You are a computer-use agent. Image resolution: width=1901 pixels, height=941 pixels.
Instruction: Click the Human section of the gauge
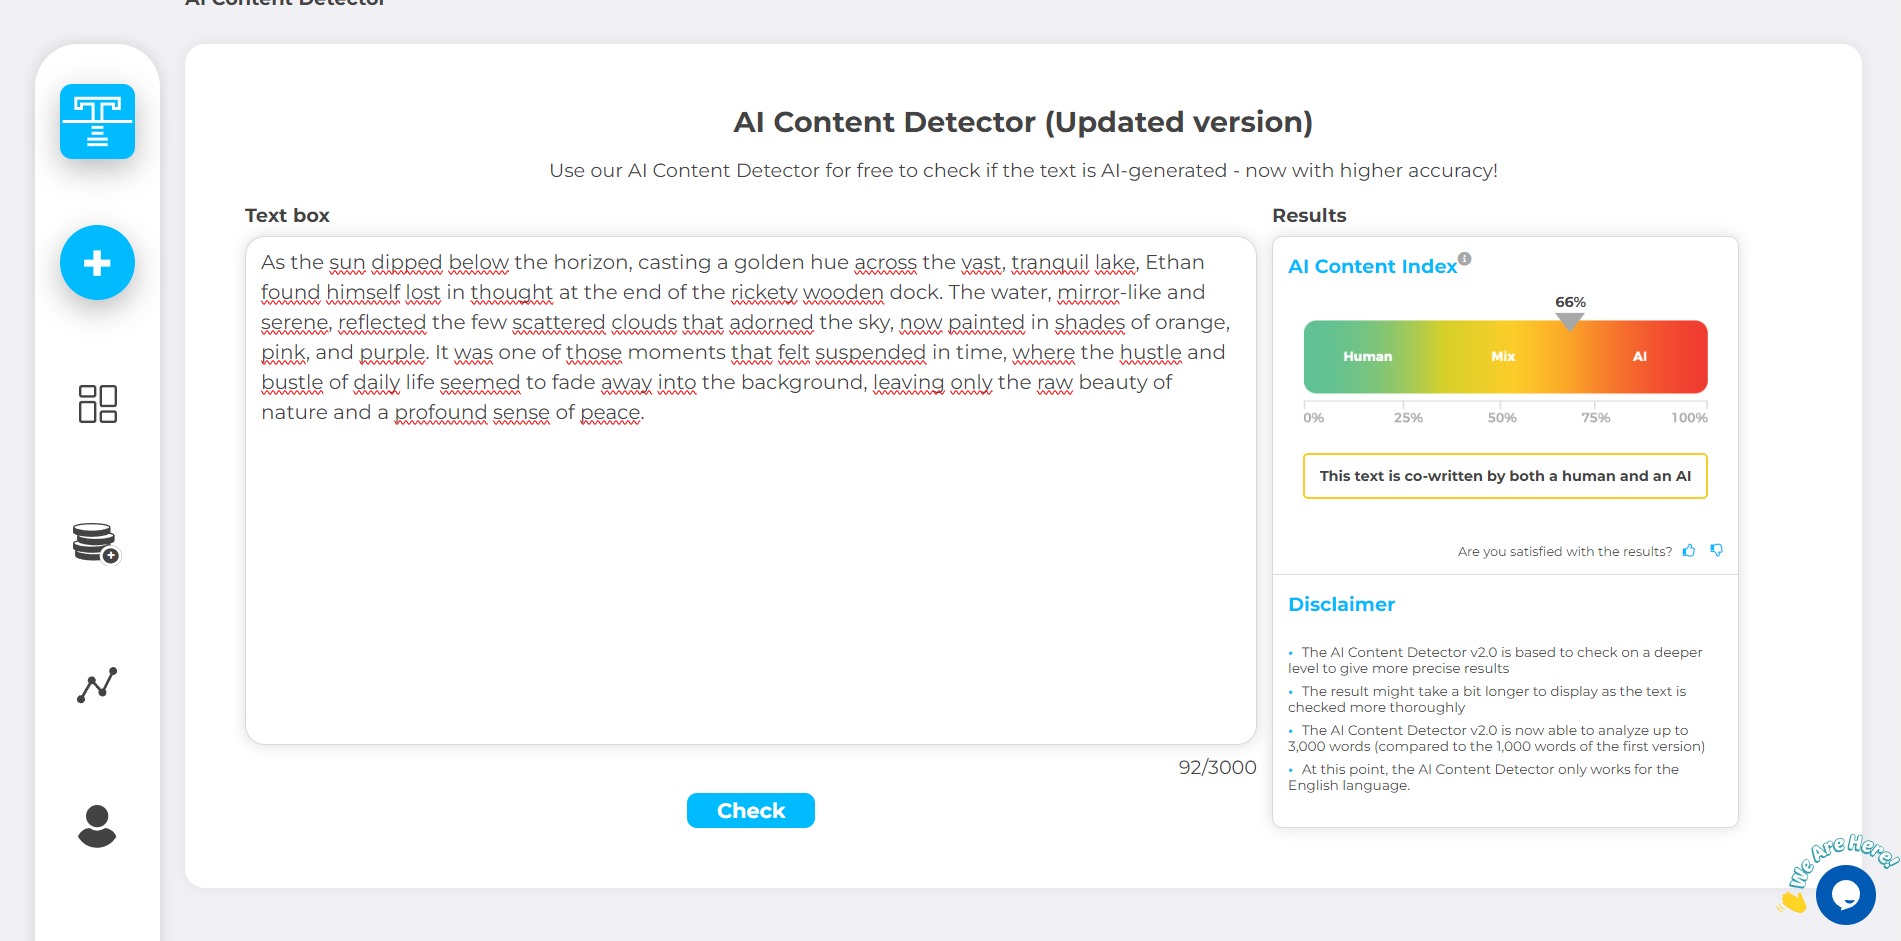pyautogui.click(x=1367, y=357)
